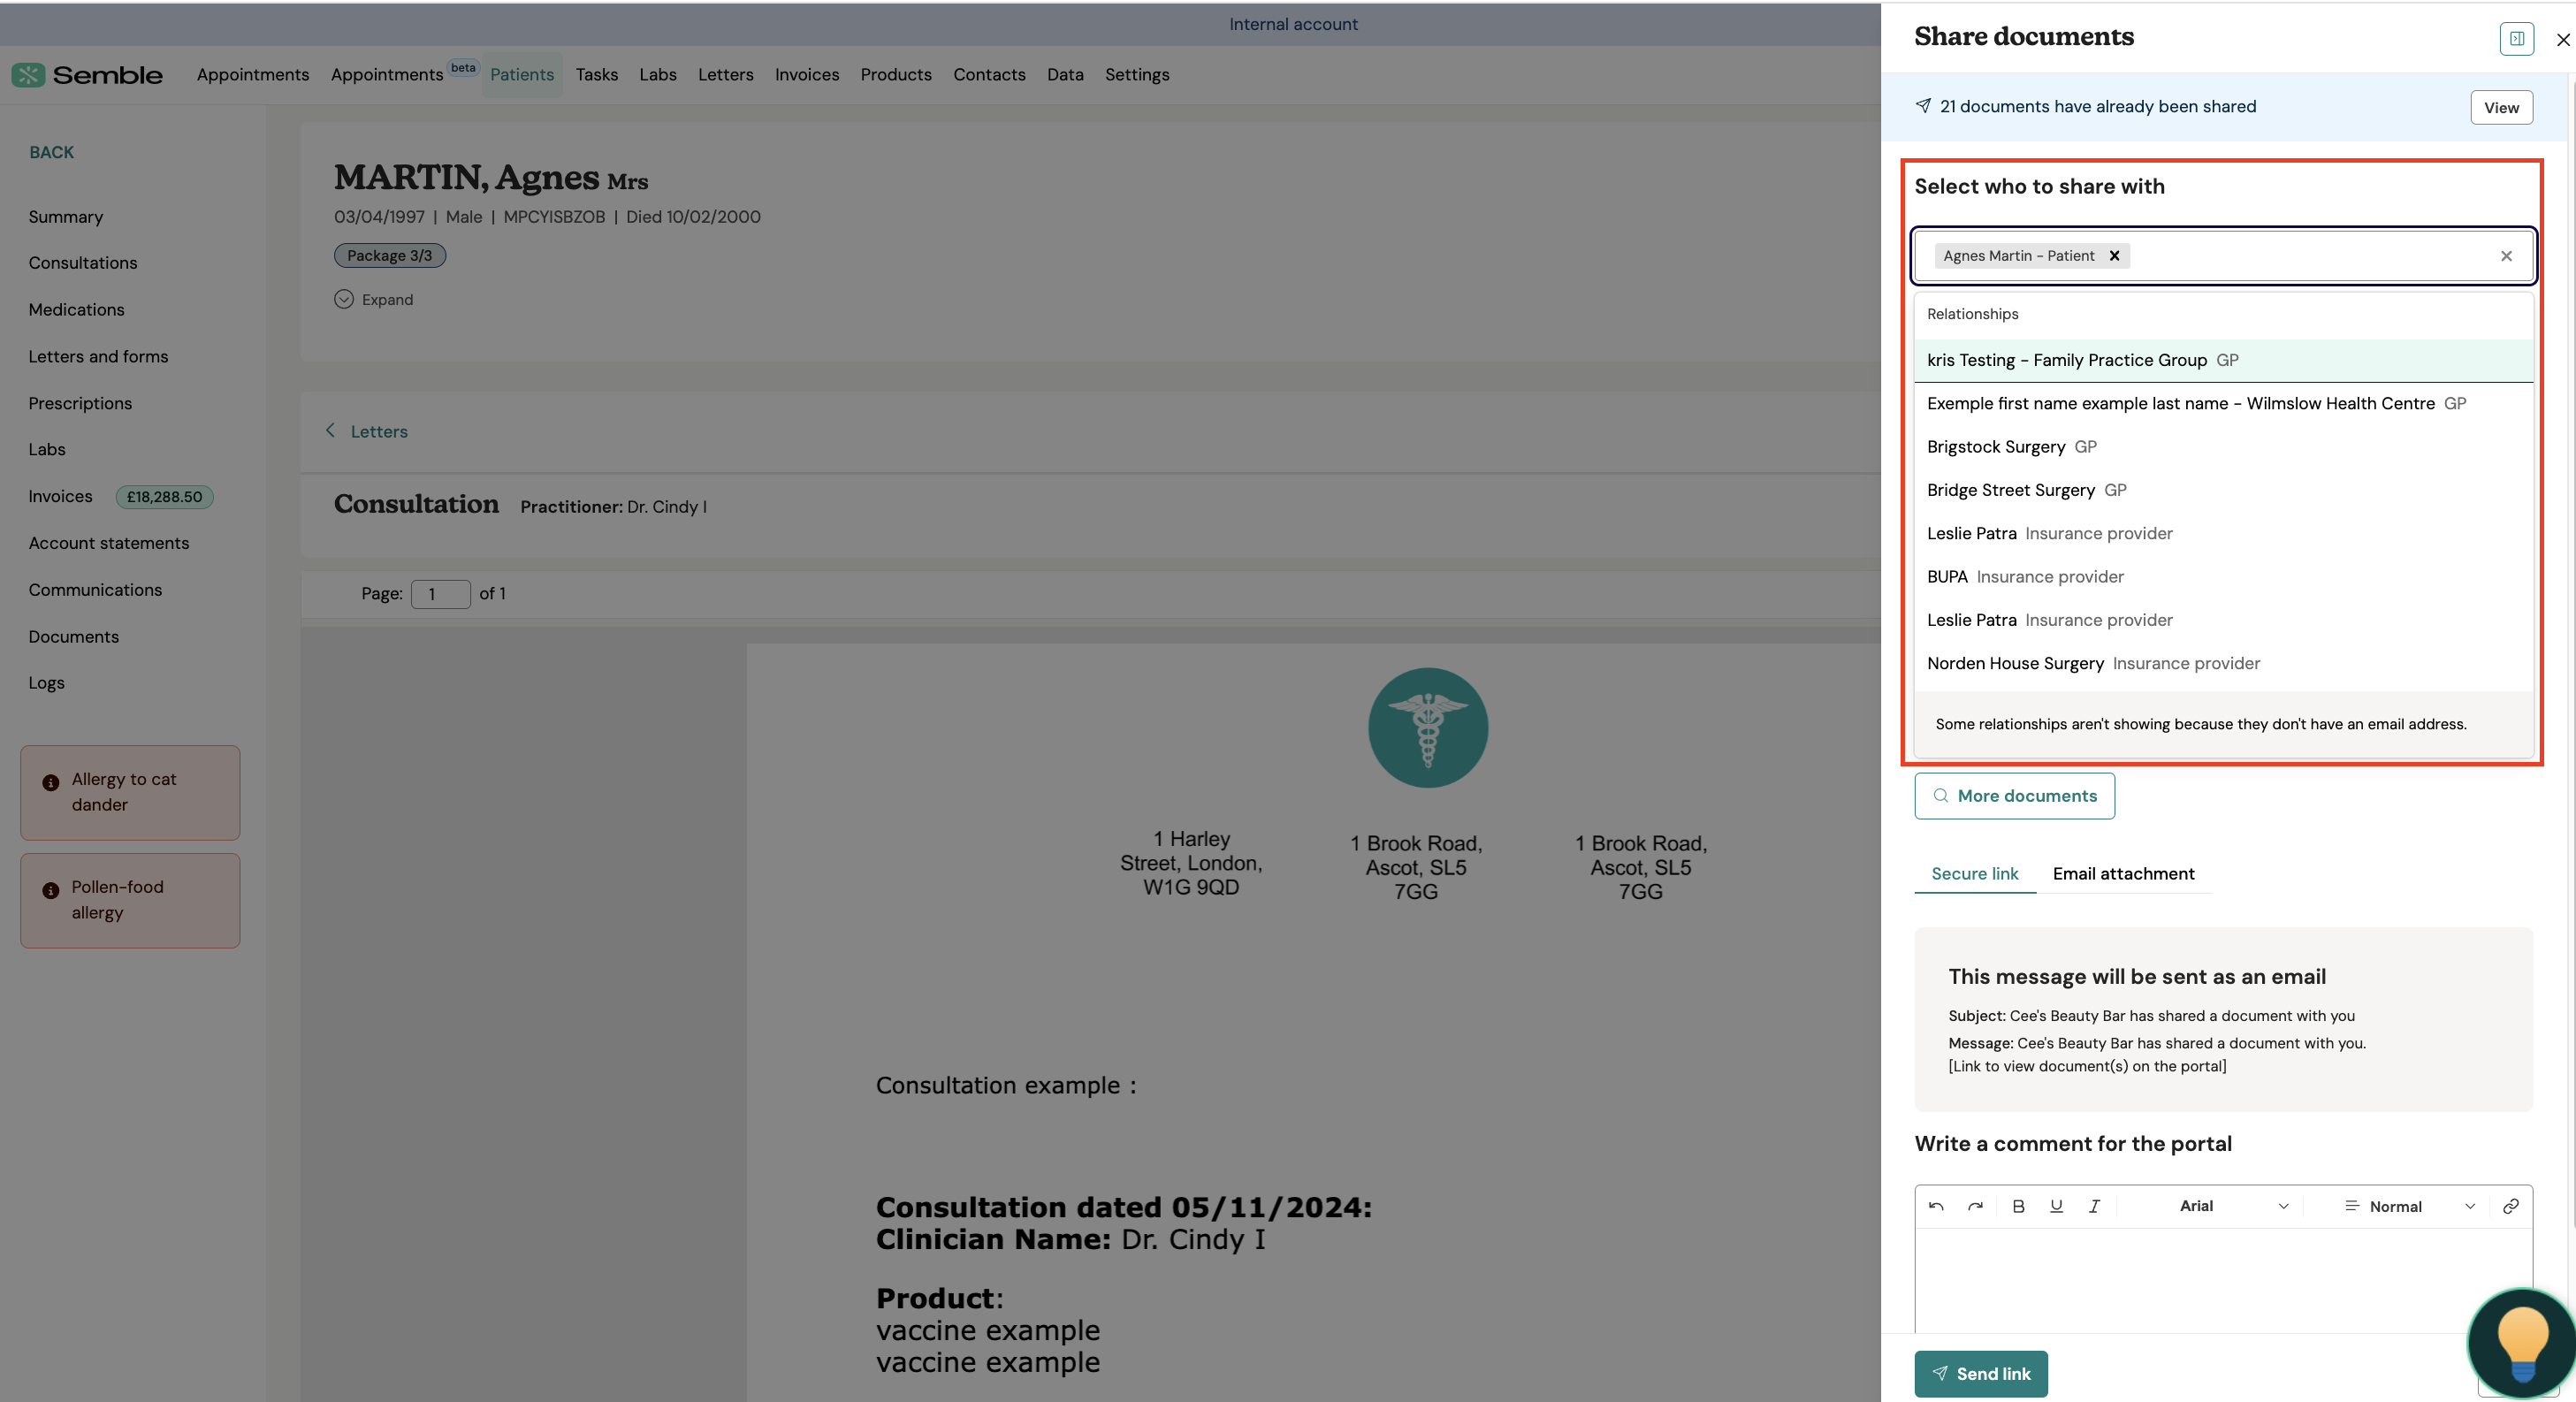
Task: Open the Invoices top menu
Action: point(807,74)
